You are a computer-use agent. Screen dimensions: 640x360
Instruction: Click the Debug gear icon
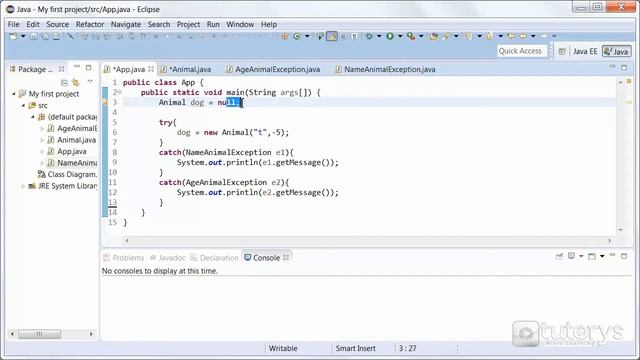tap(369, 36)
